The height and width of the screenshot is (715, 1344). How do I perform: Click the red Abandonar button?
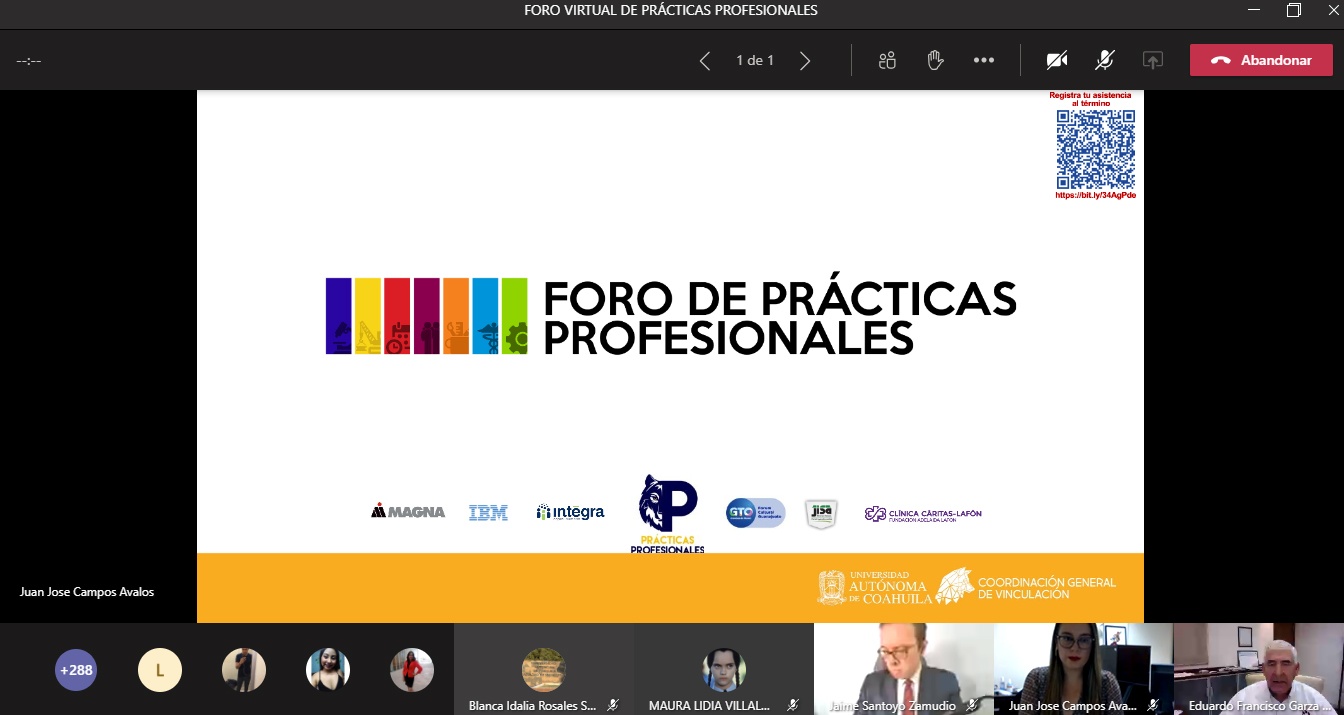(1261, 60)
